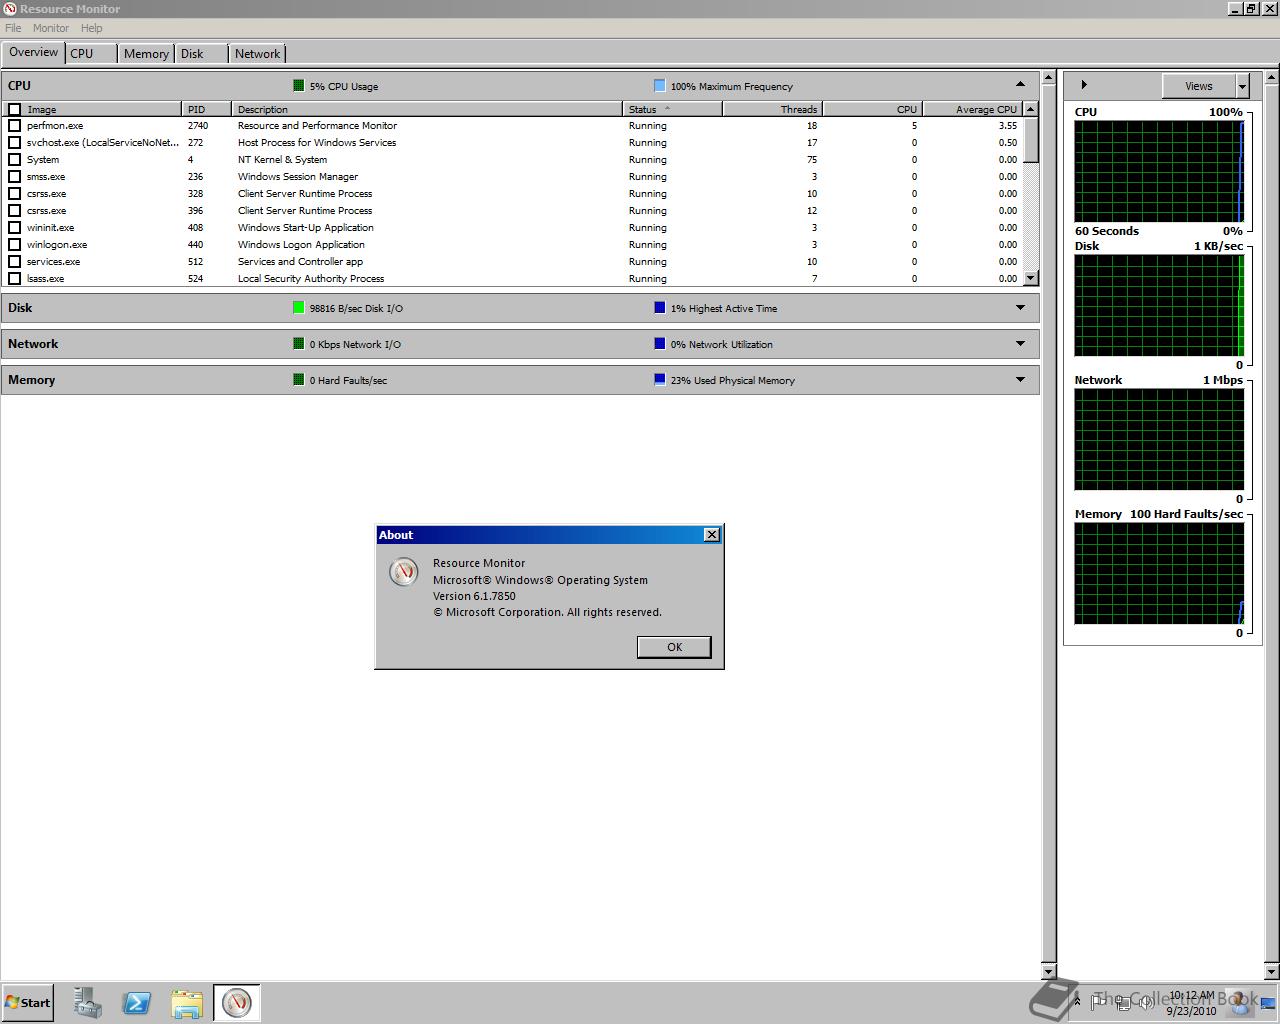Click the title bar Resource Monitor icon

[10, 9]
